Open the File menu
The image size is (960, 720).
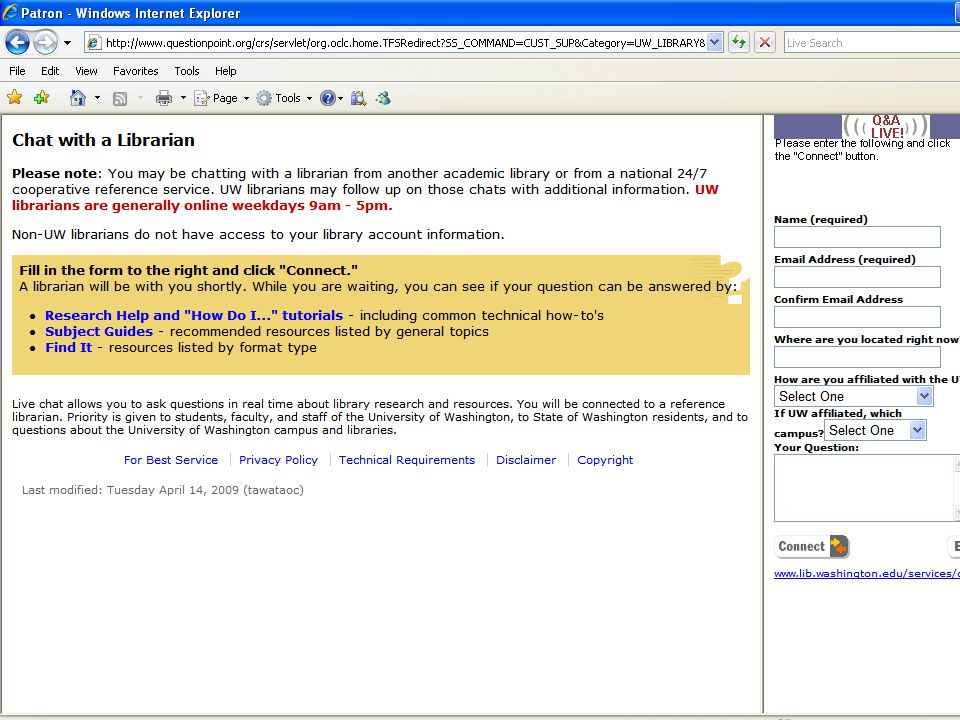click(x=17, y=71)
